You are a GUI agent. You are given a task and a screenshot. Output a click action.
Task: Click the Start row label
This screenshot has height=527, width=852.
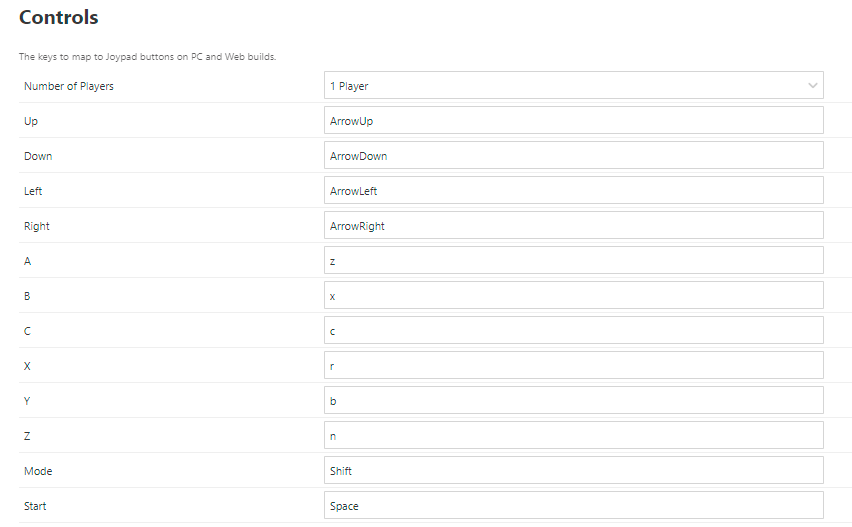point(35,506)
